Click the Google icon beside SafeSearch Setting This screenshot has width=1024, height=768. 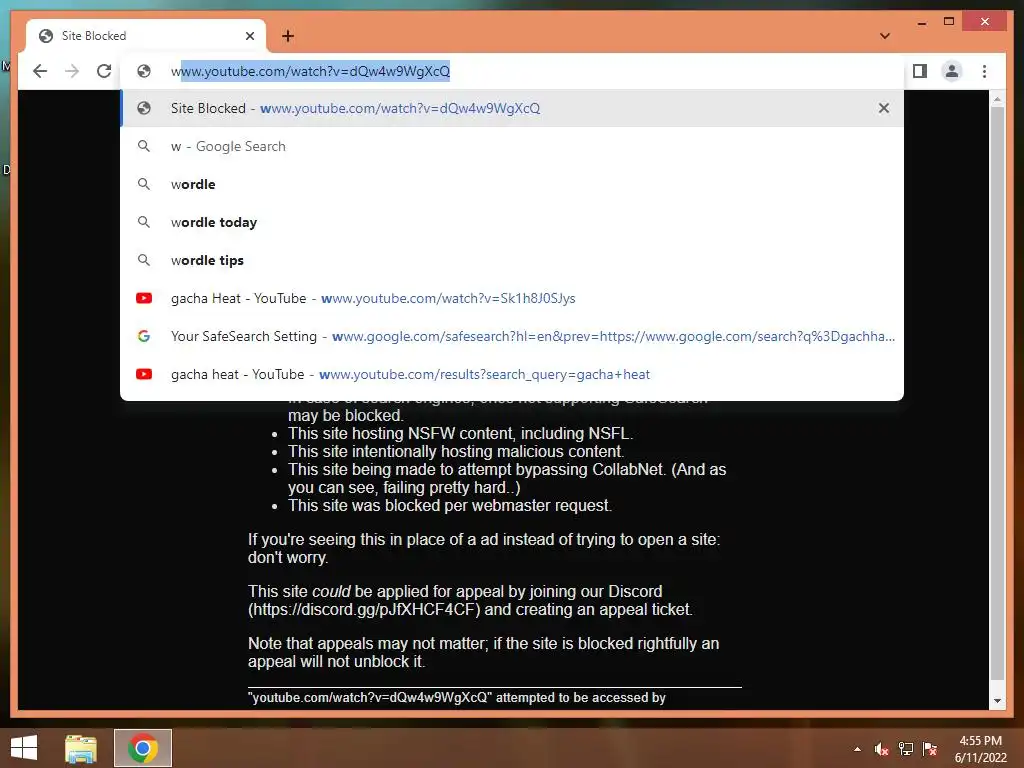[144, 336]
